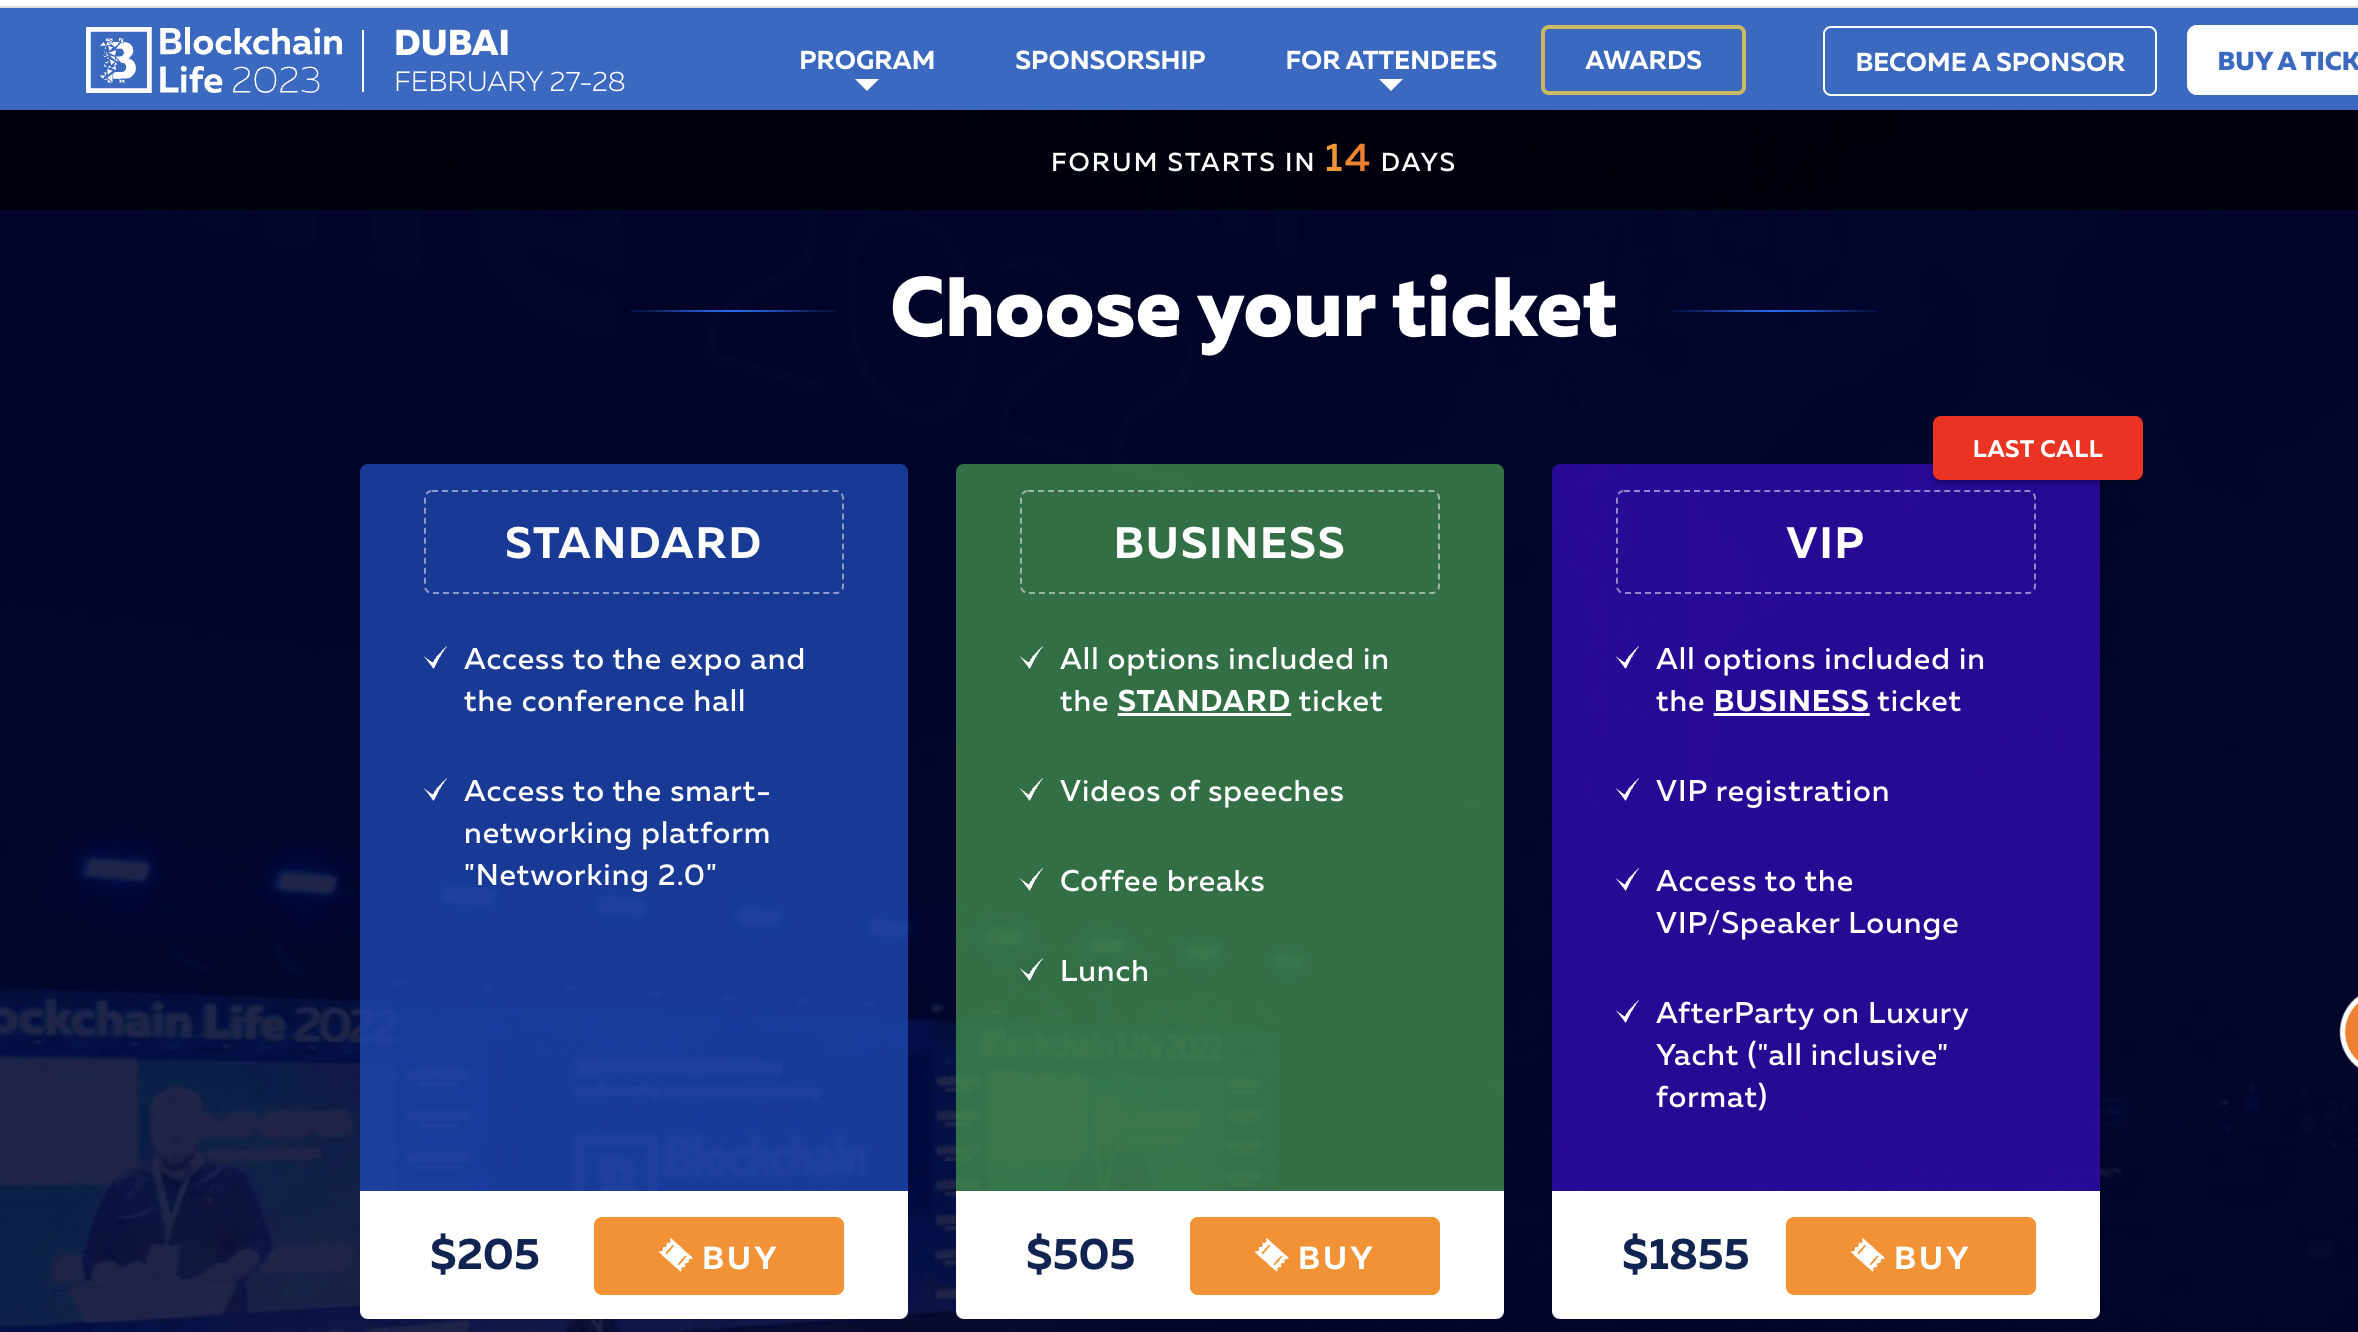The image size is (2358, 1332).
Task: Open the Sponsorship menu item
Action: (x=1110, y=60)
